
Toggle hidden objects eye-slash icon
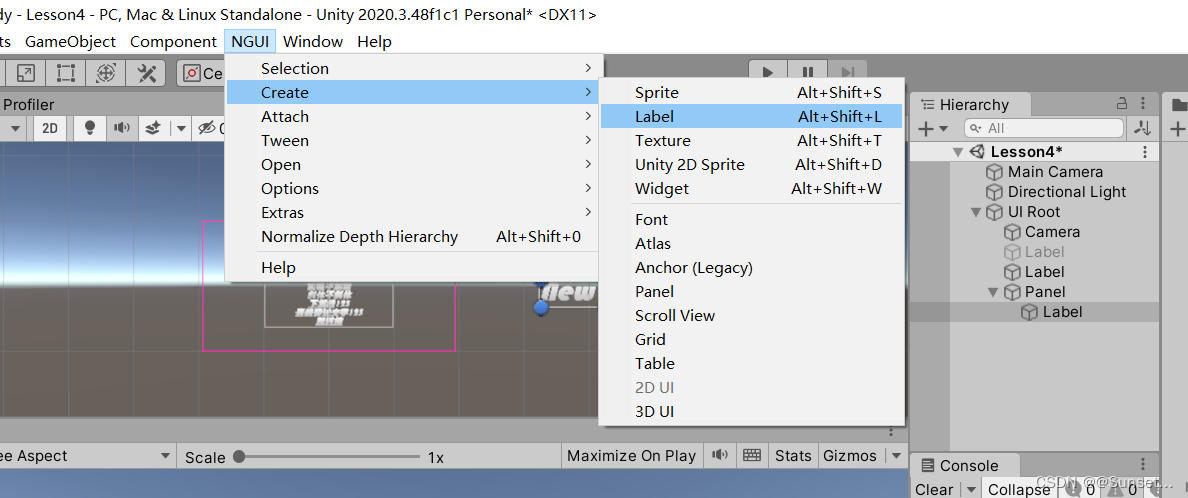207,128
